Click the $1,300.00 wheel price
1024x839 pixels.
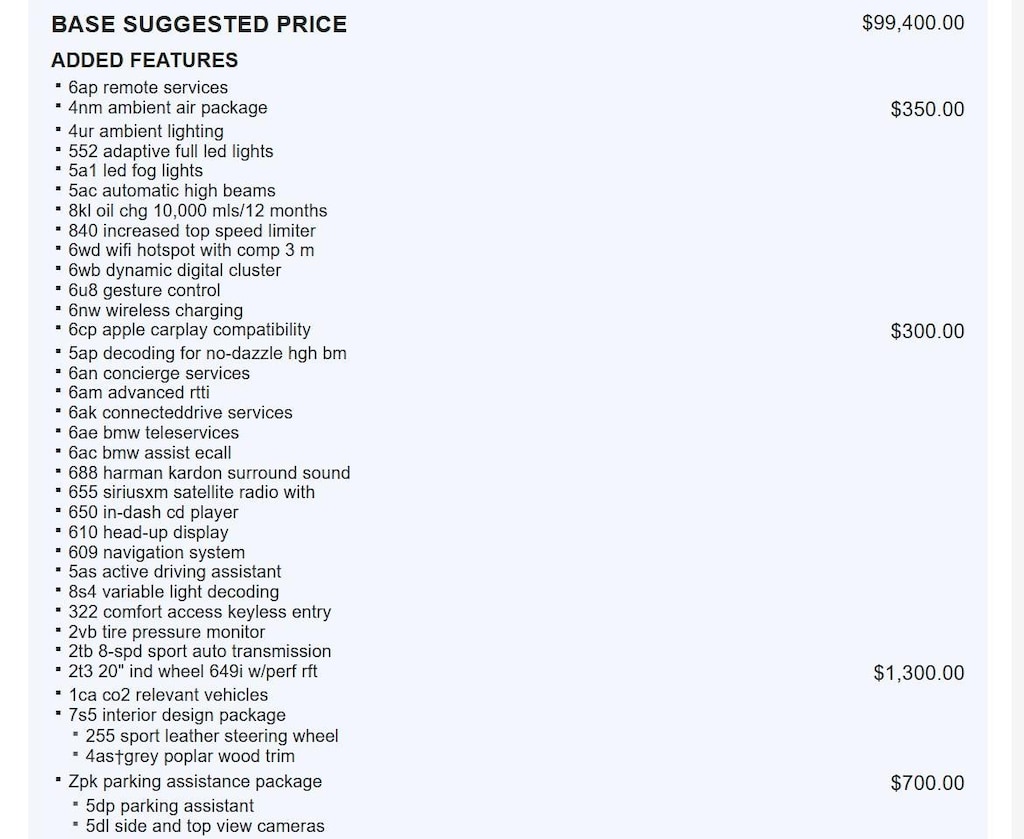tap(919, 673)
